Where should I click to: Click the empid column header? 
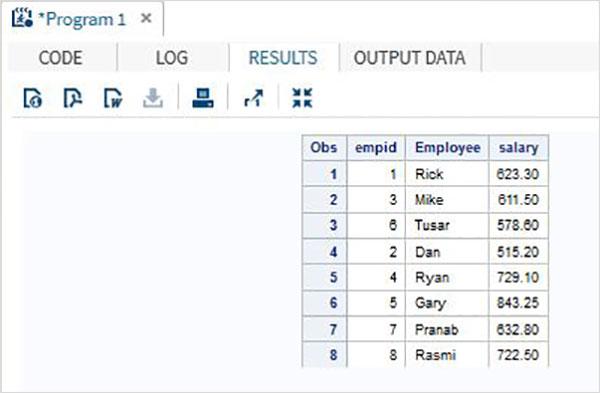tap(376, 148)
